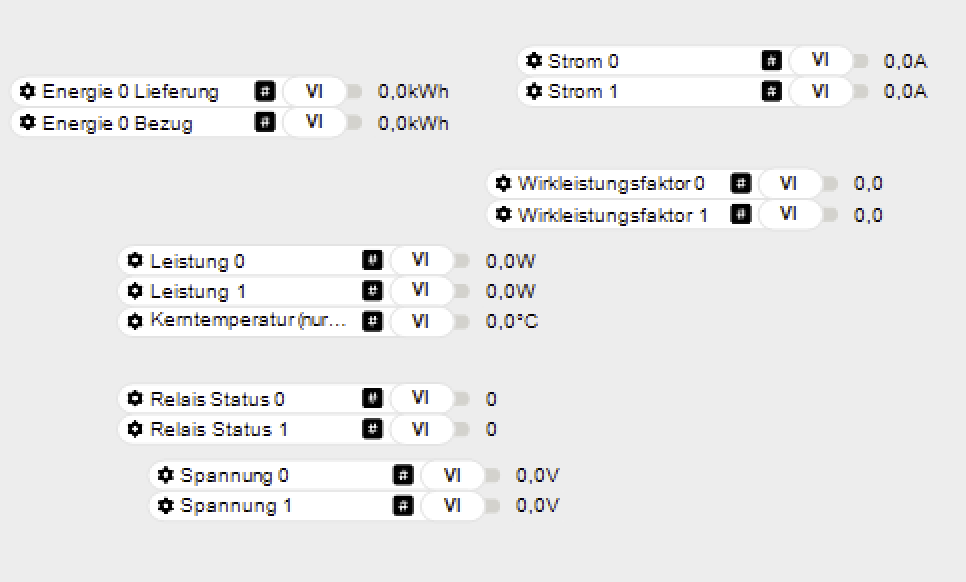Click the gray output connector of Relais Status 1
966x582 pixels.
(462, 430)
